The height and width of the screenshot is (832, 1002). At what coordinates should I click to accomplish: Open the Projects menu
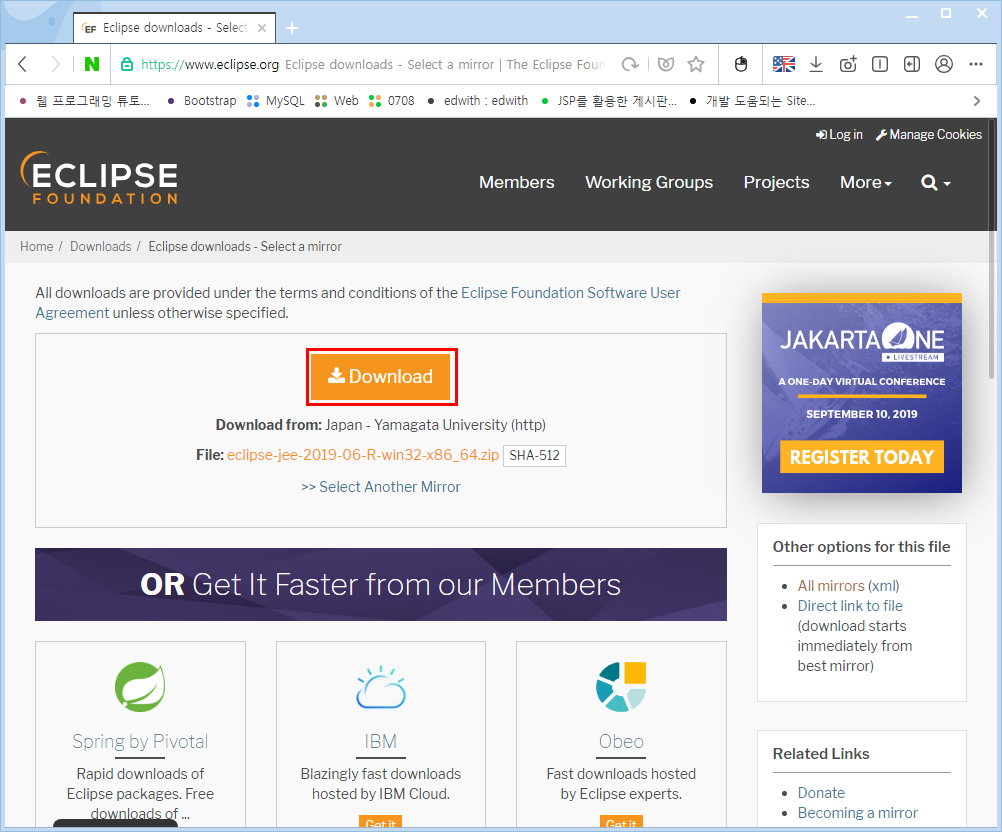[x=776, y=183]
